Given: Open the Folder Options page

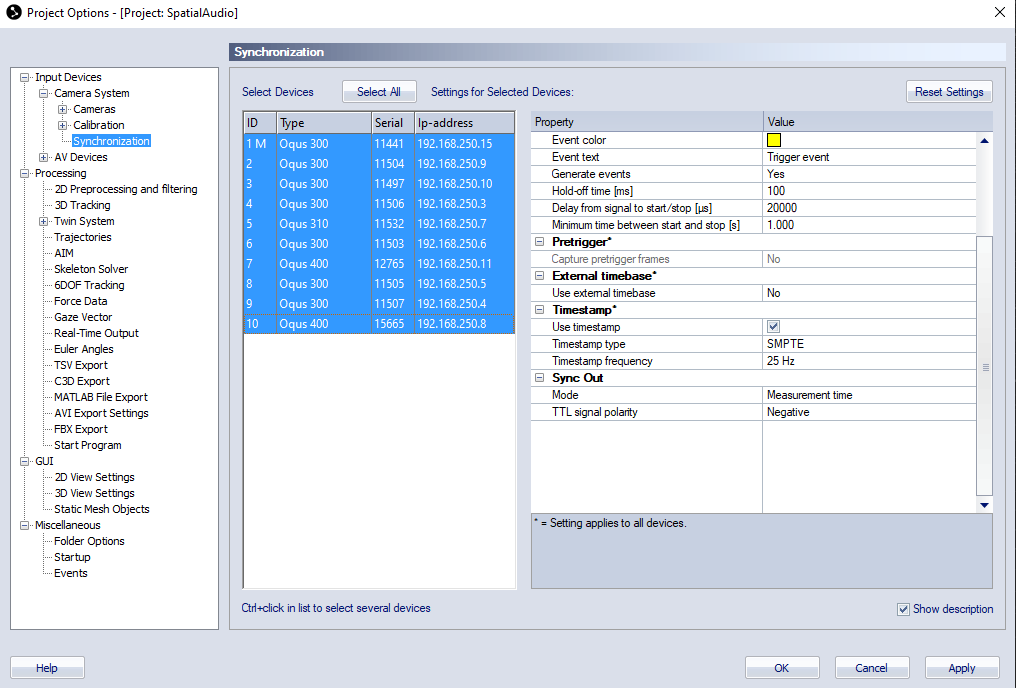Looking at the screenshot, I should tap(89, 541).
